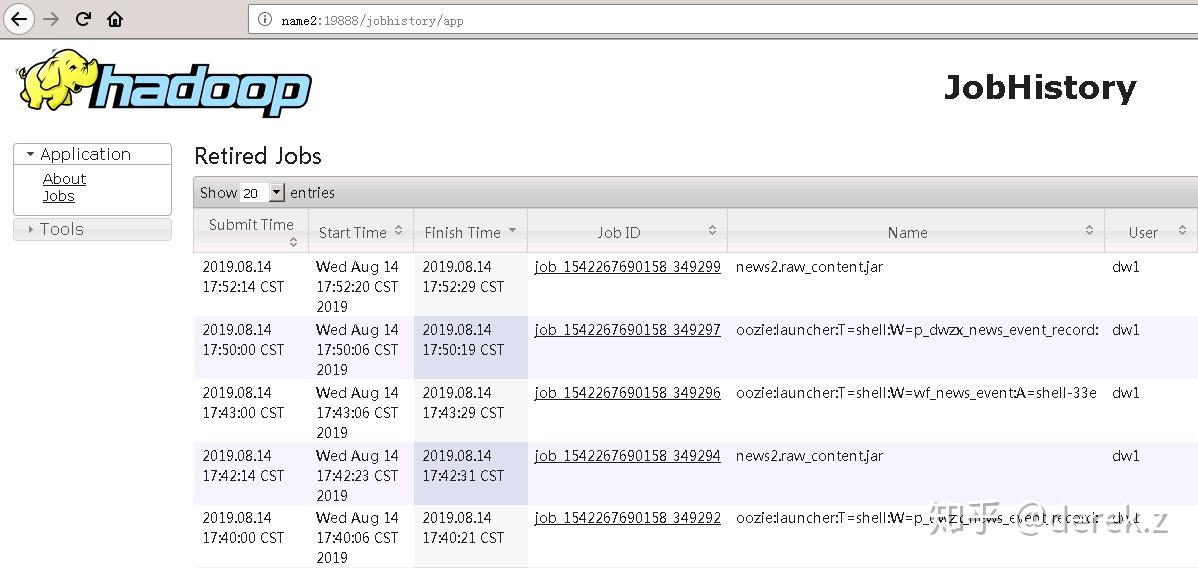Click the browser forward arrow button
Screen dimensions: 1198x568
[x=51, y=19]
